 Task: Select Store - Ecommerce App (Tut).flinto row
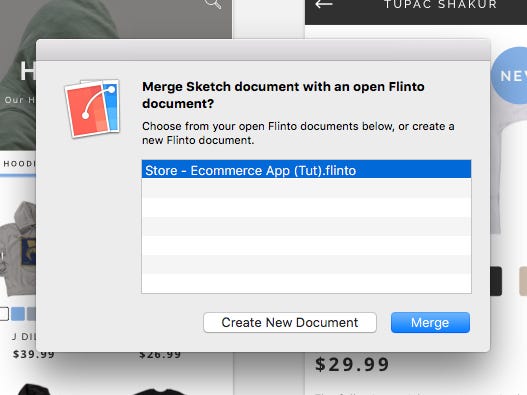click(306, 170)
